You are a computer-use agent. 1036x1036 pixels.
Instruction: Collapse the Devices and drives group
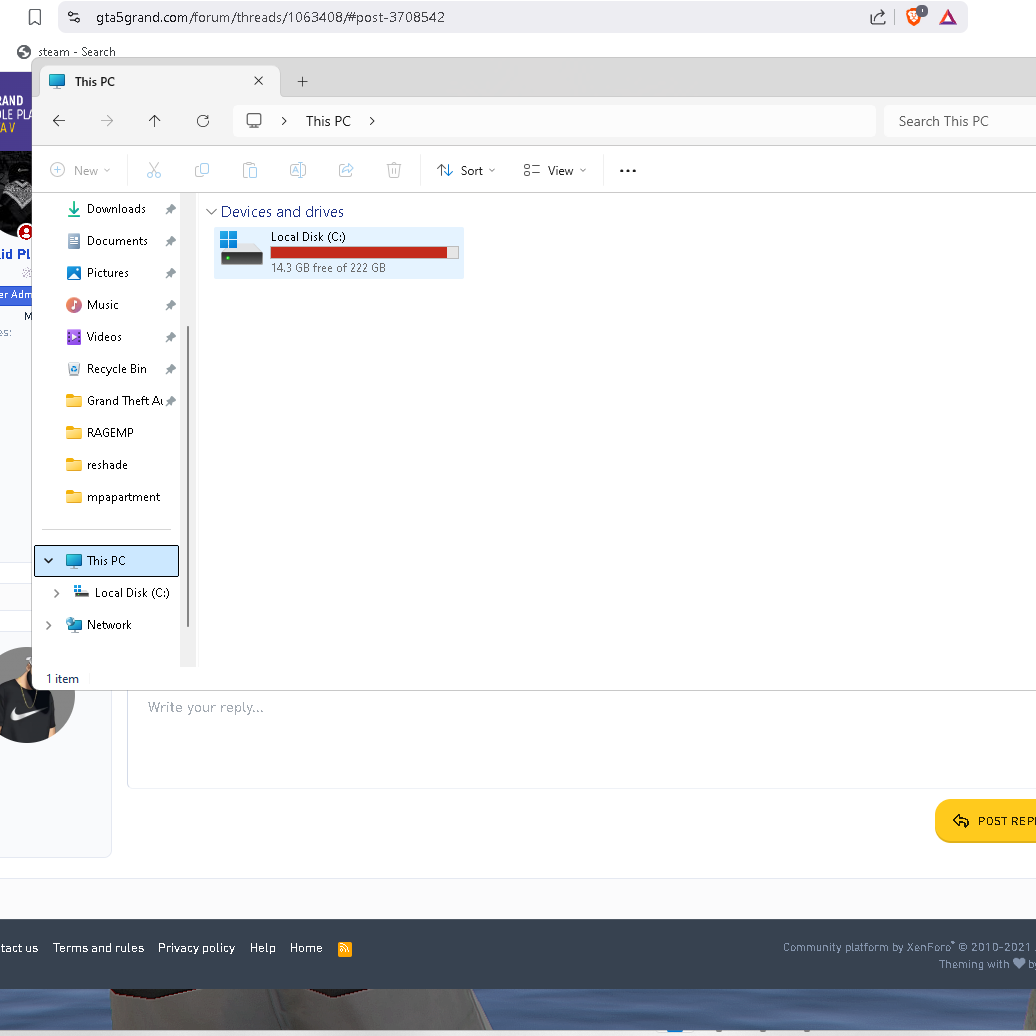tap(211, 212)
